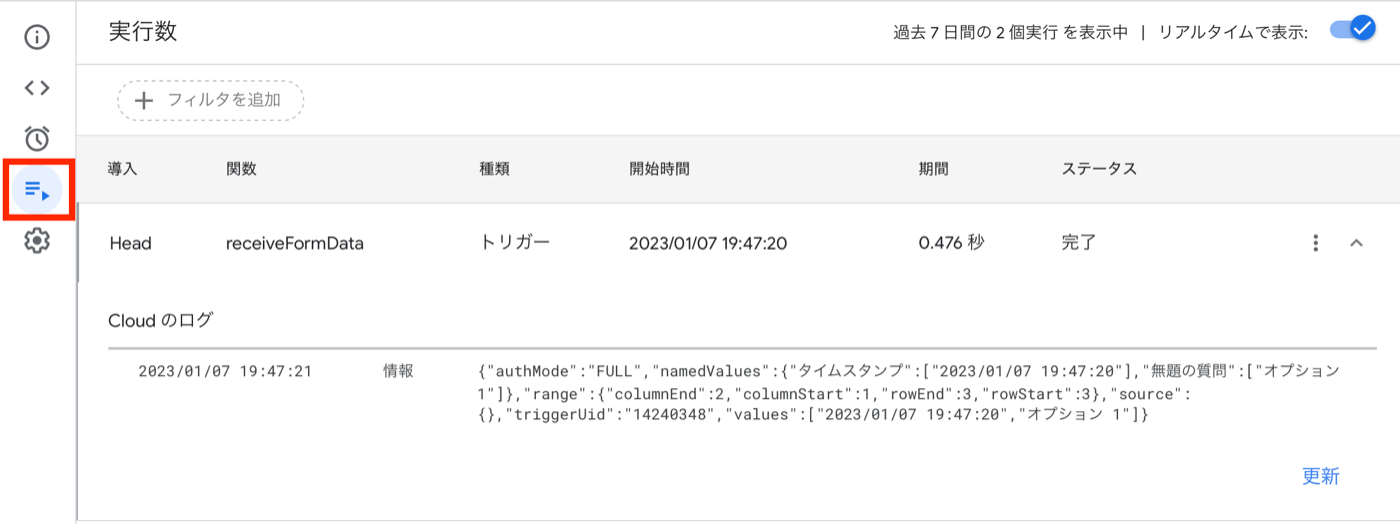Open the three-dot menu for receiveFormData row
1400x524 pixels.
(x=1316, y=243)
